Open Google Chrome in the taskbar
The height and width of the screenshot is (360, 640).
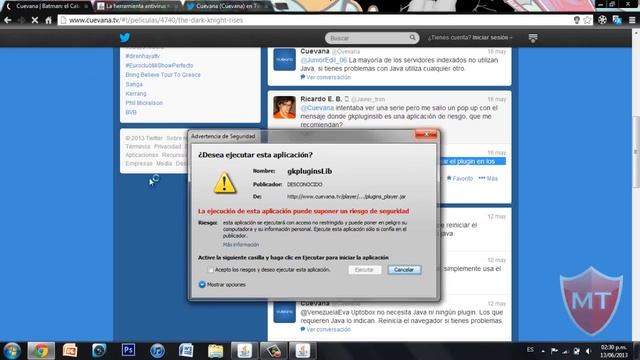click(x=41, y=351)
